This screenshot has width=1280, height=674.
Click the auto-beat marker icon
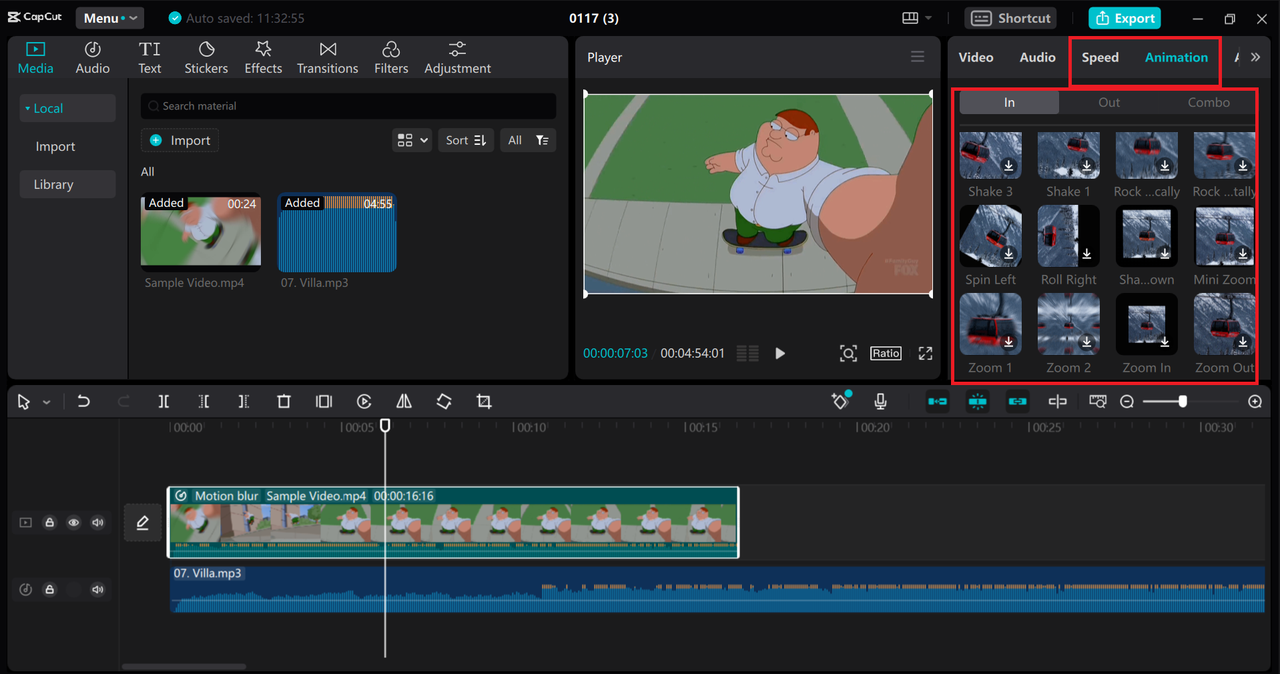(x=841, y=401)
